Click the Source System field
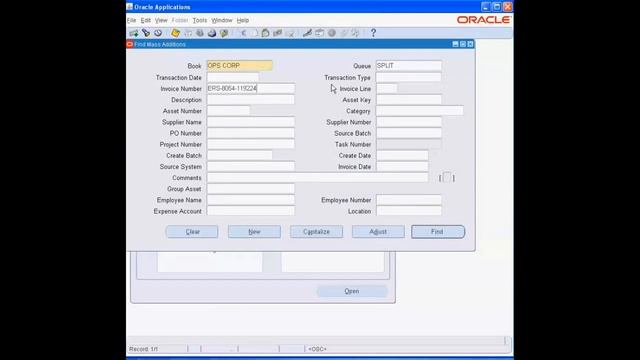Image resolution: width=640 pixels, height=360 pixels. tap(251, 167)
